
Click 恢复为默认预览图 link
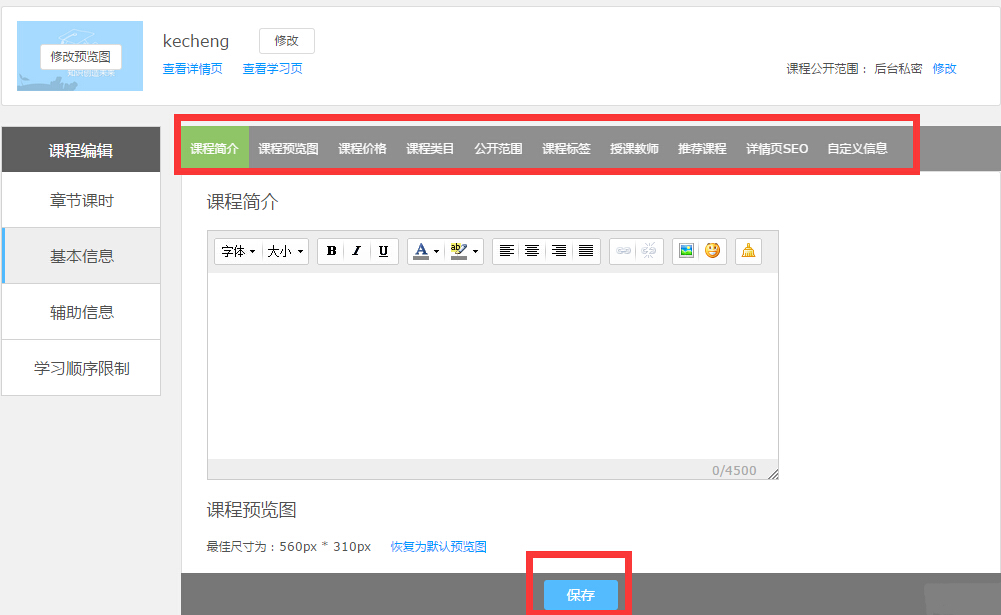click(x=438, y=547)
